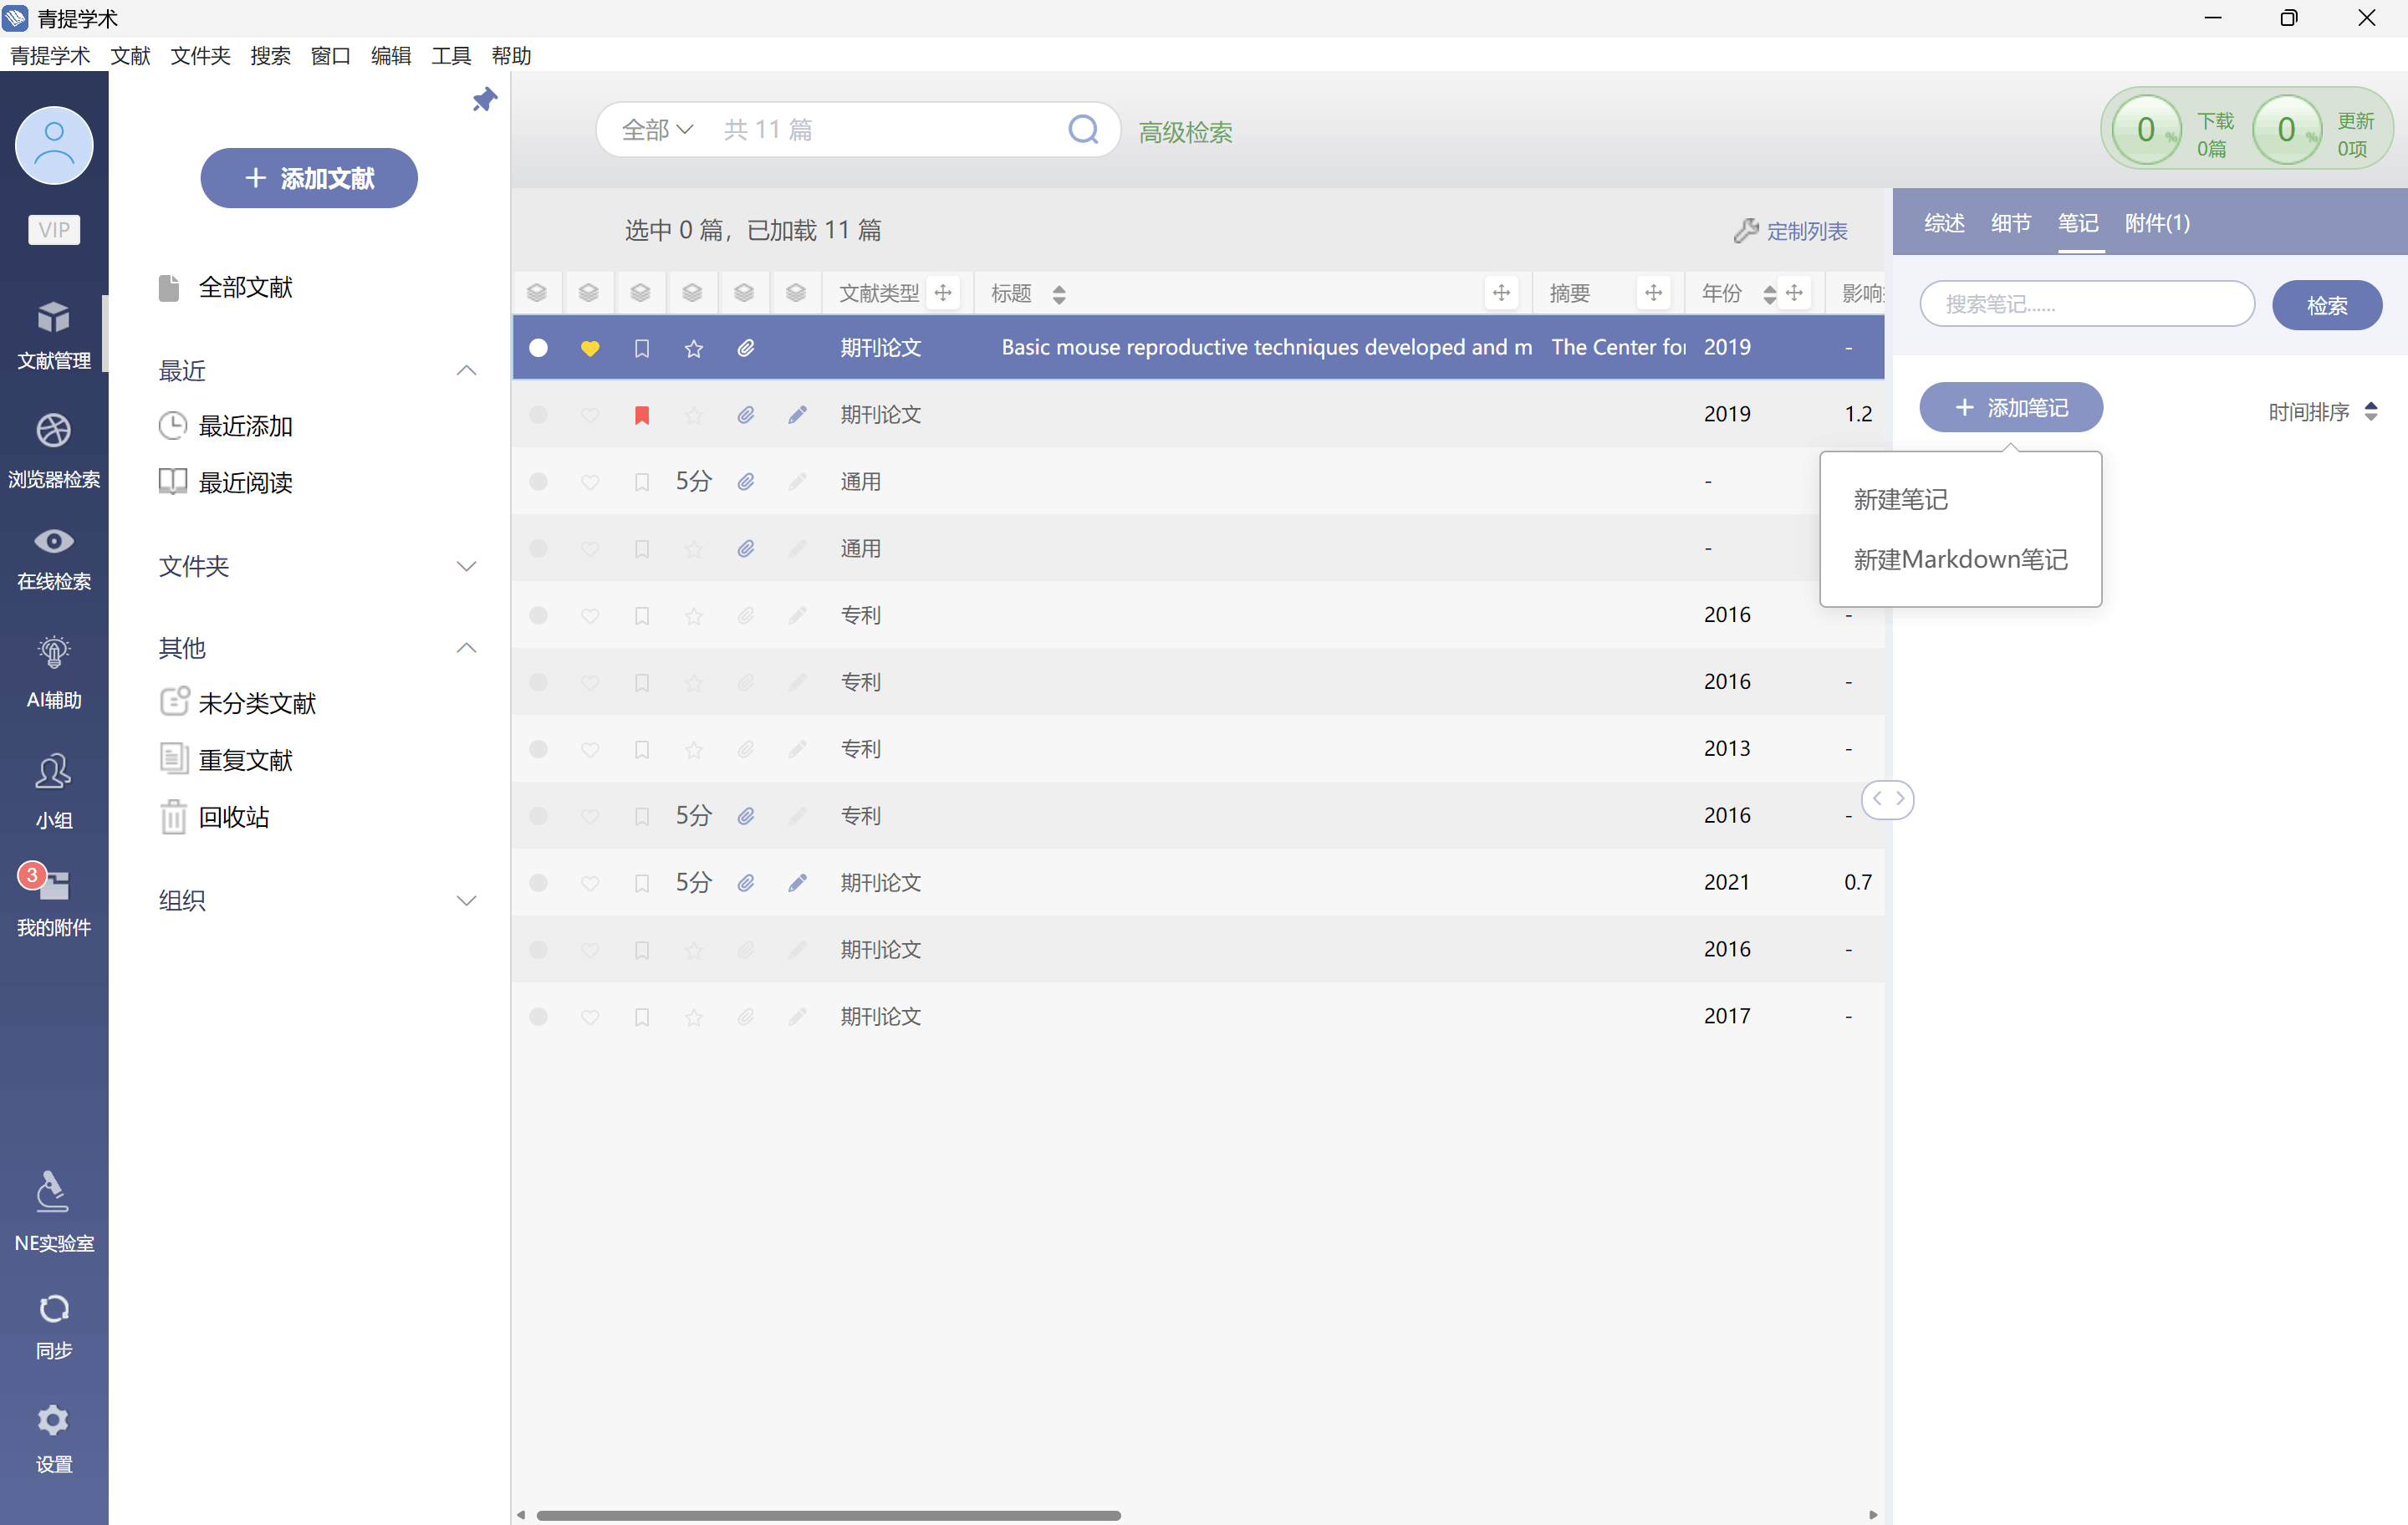Select the radio circle of the 2021 期刊论文 row

point(538,882)
